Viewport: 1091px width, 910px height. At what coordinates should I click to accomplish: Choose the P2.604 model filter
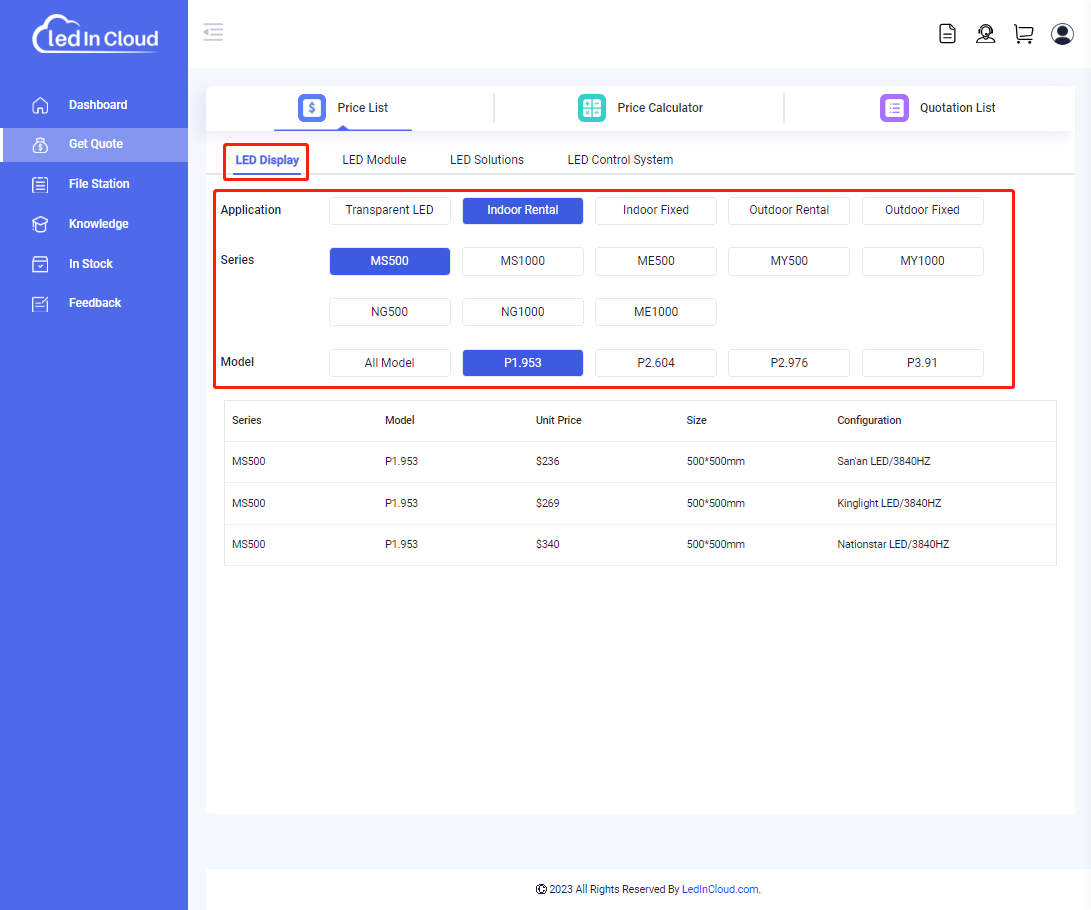[x=655, y=363]
